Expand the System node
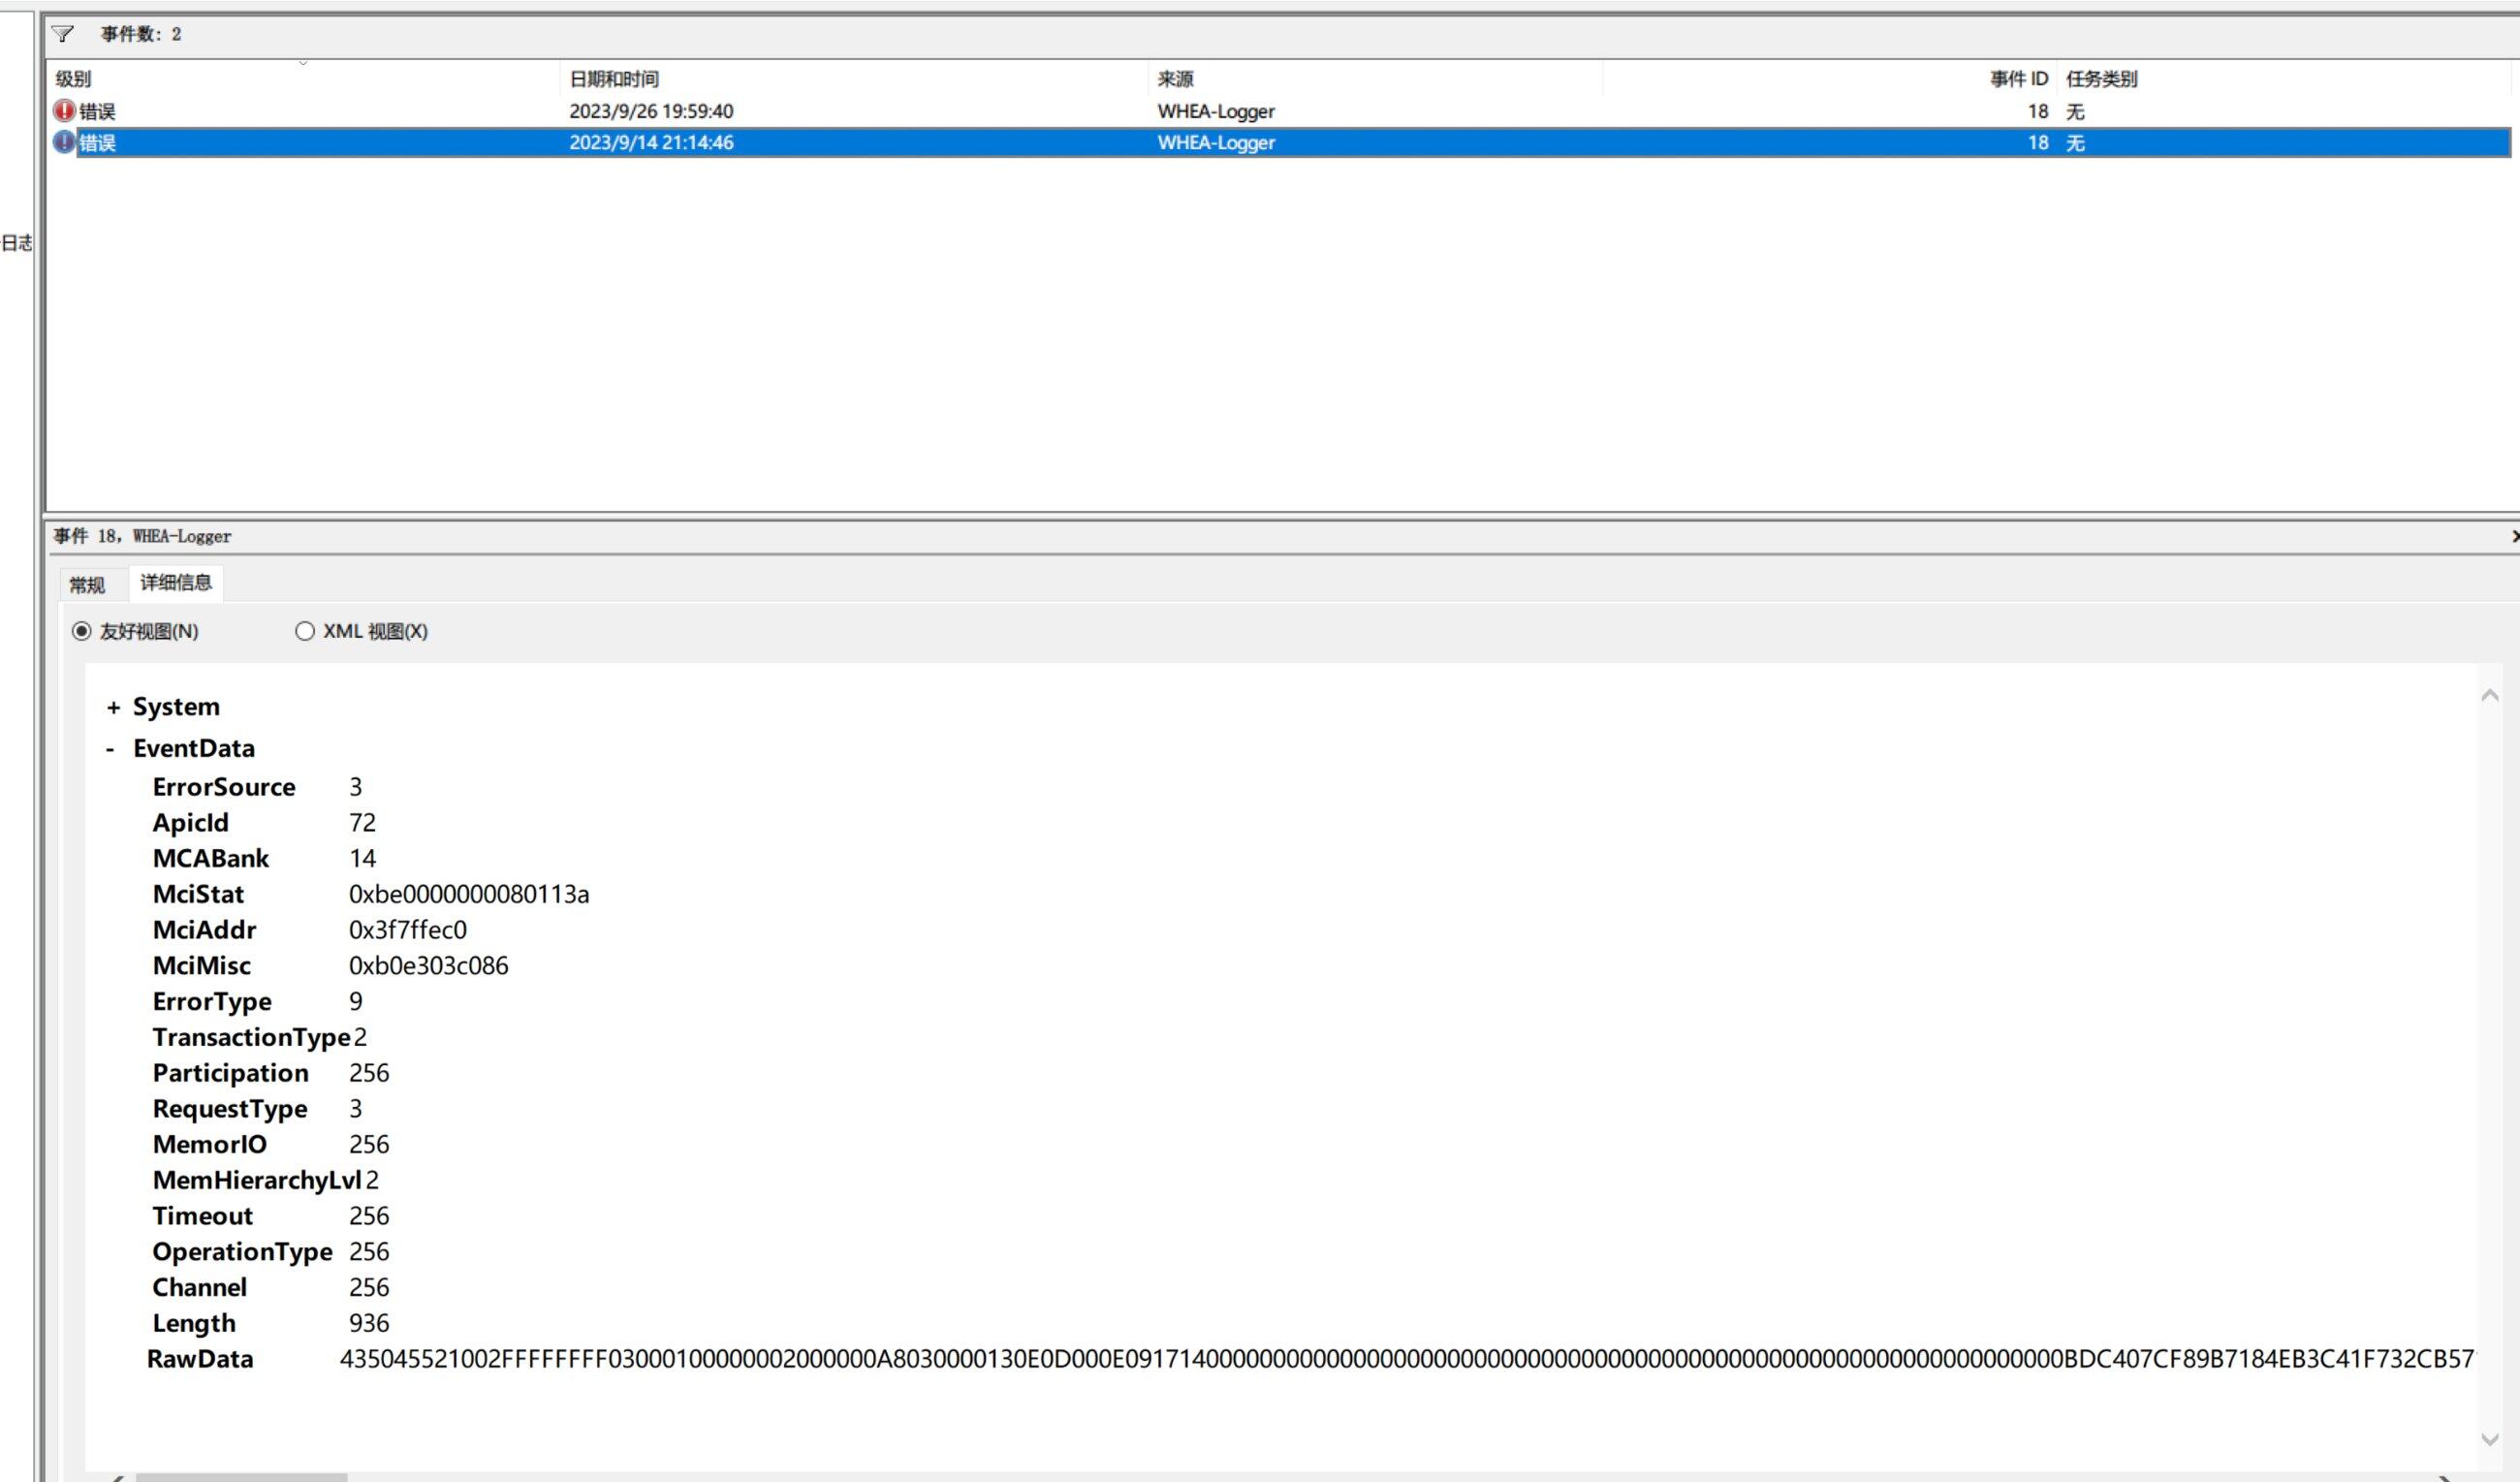The width and height of the screenshot is (2520, 1482). 113,708
